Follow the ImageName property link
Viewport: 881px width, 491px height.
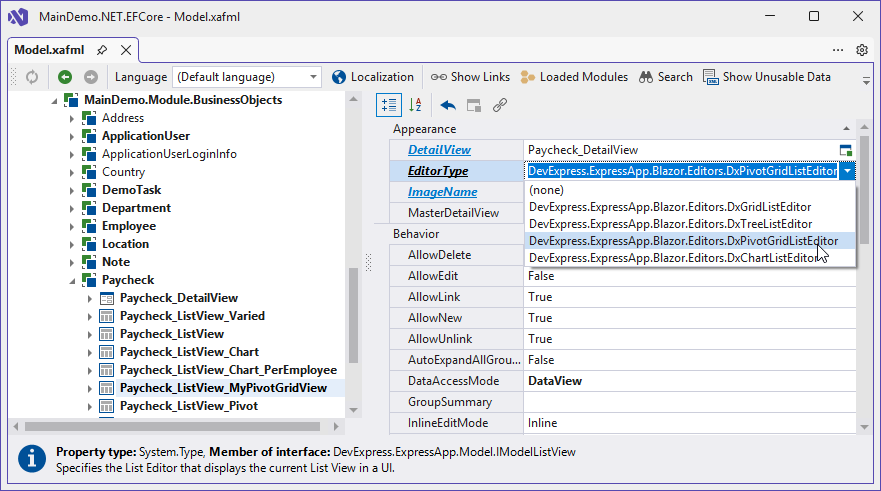[443, 192]
